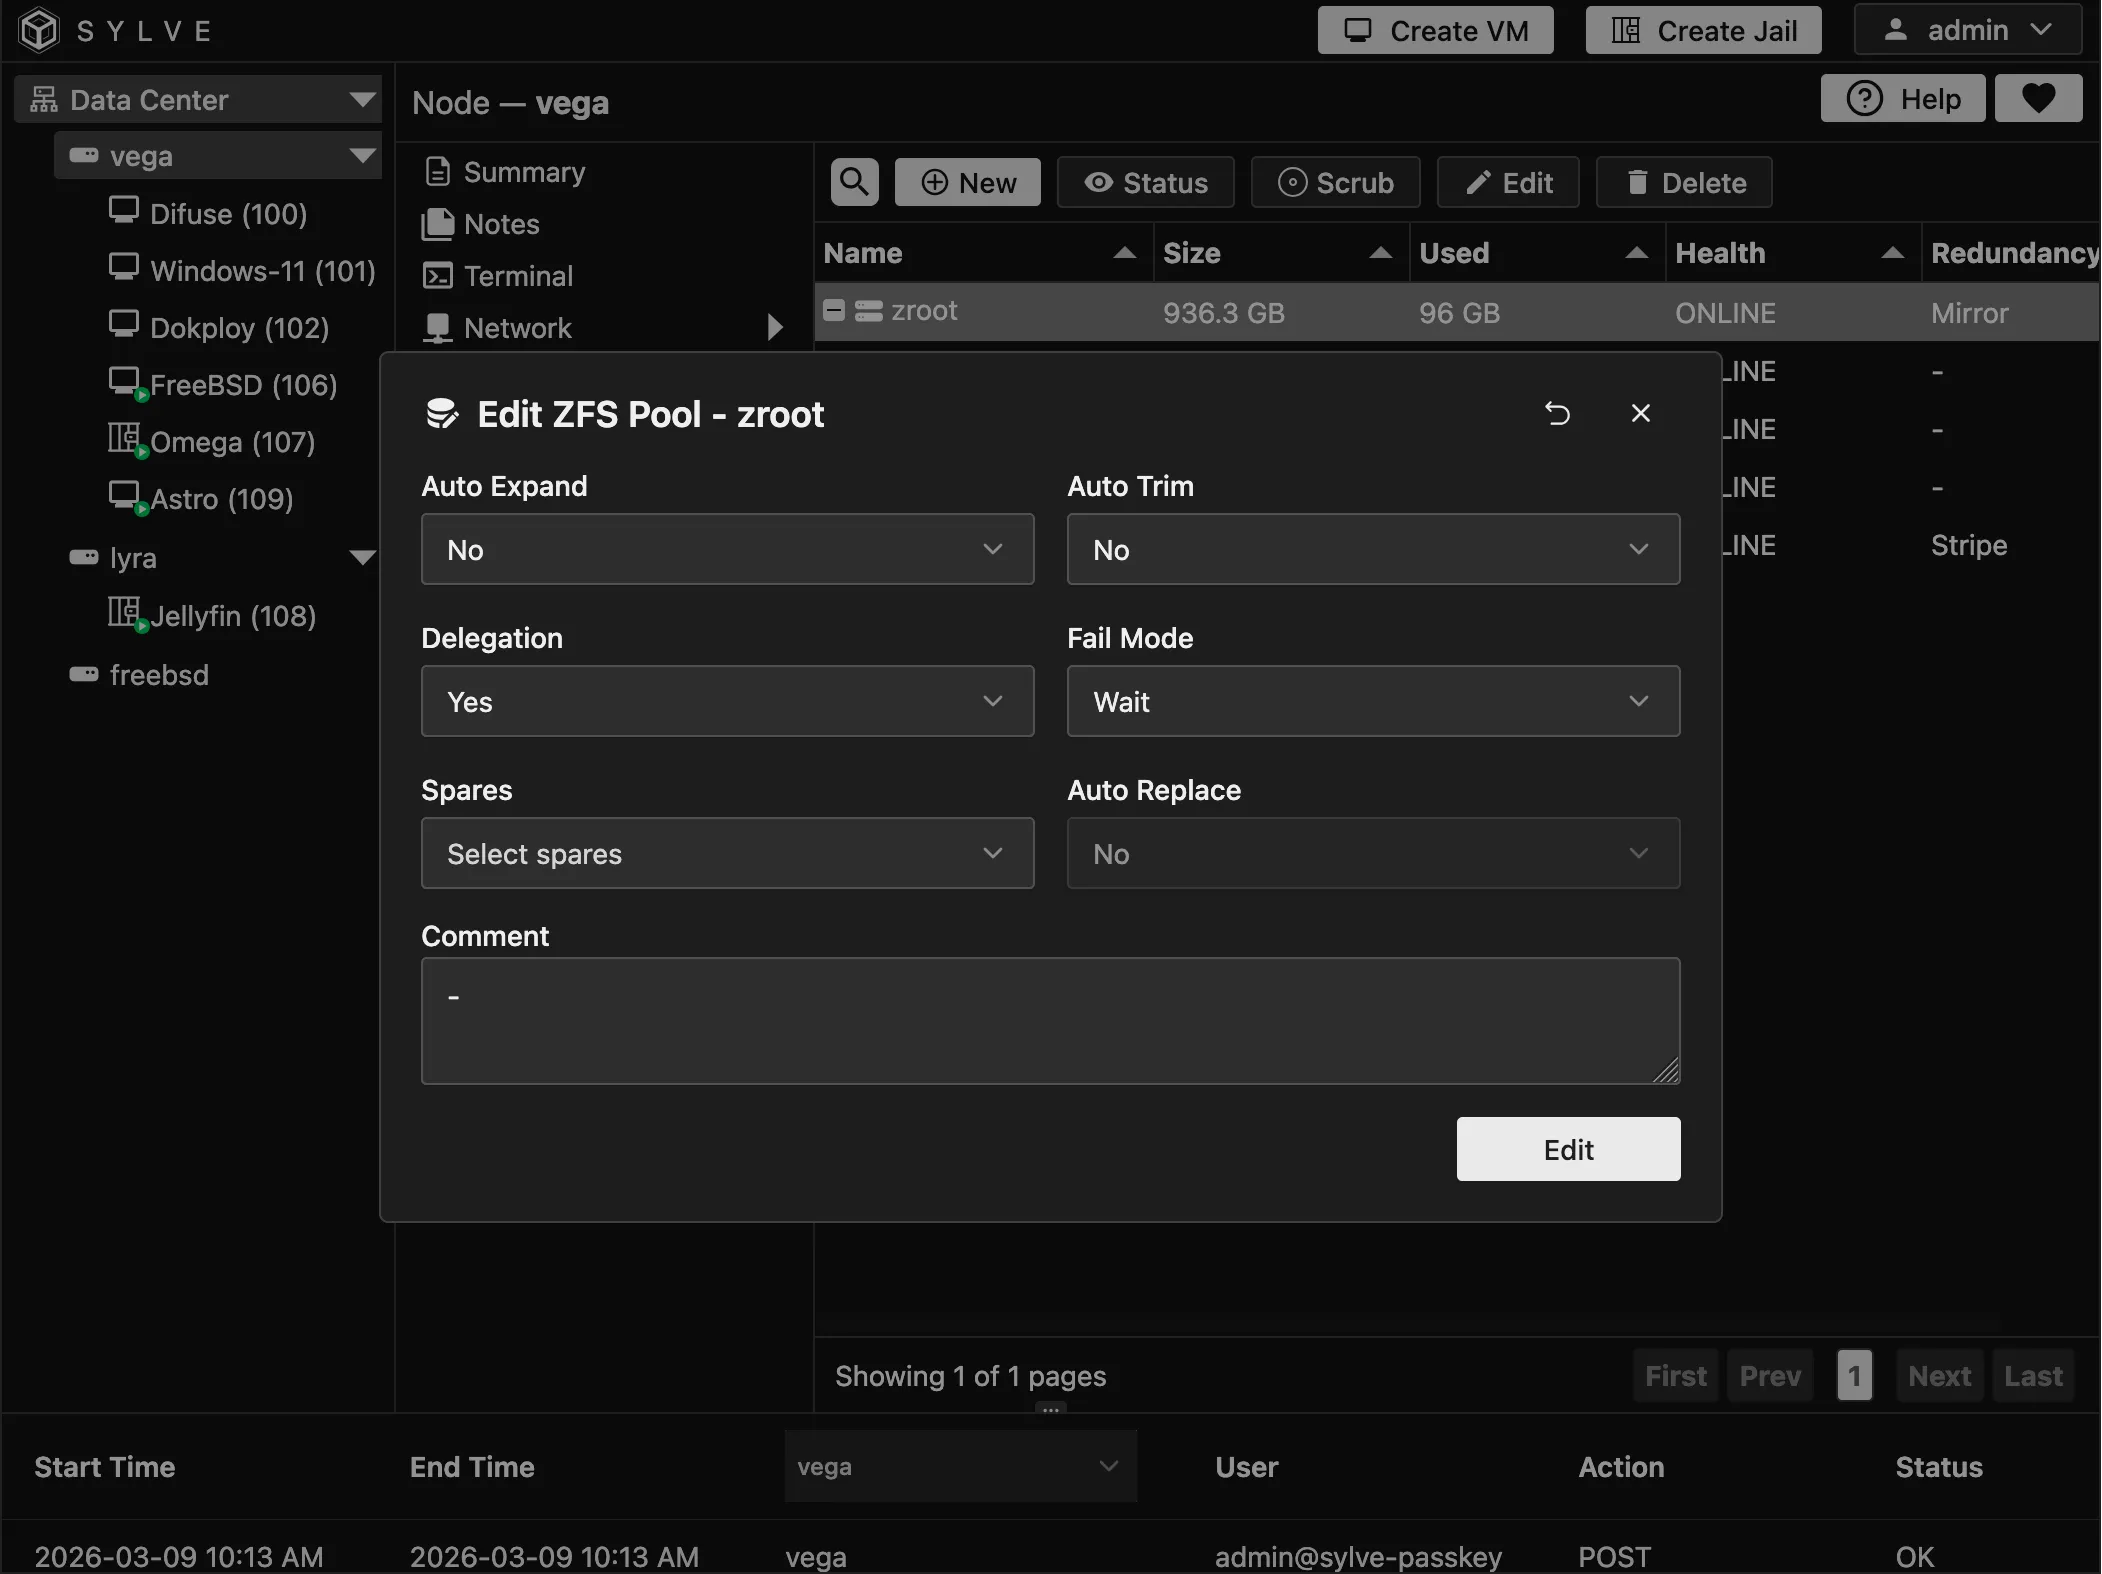Expand the lyra node in sidebar
This screenshot has width=2102, height=1574.
tap(362, 557)
